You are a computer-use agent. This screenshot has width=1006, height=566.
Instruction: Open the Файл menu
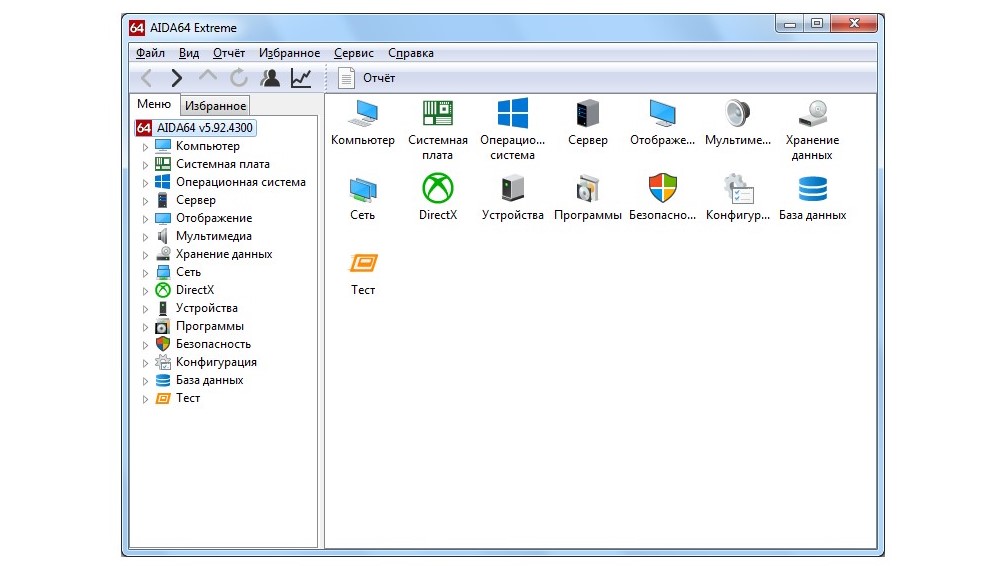(x=150, y=53)
